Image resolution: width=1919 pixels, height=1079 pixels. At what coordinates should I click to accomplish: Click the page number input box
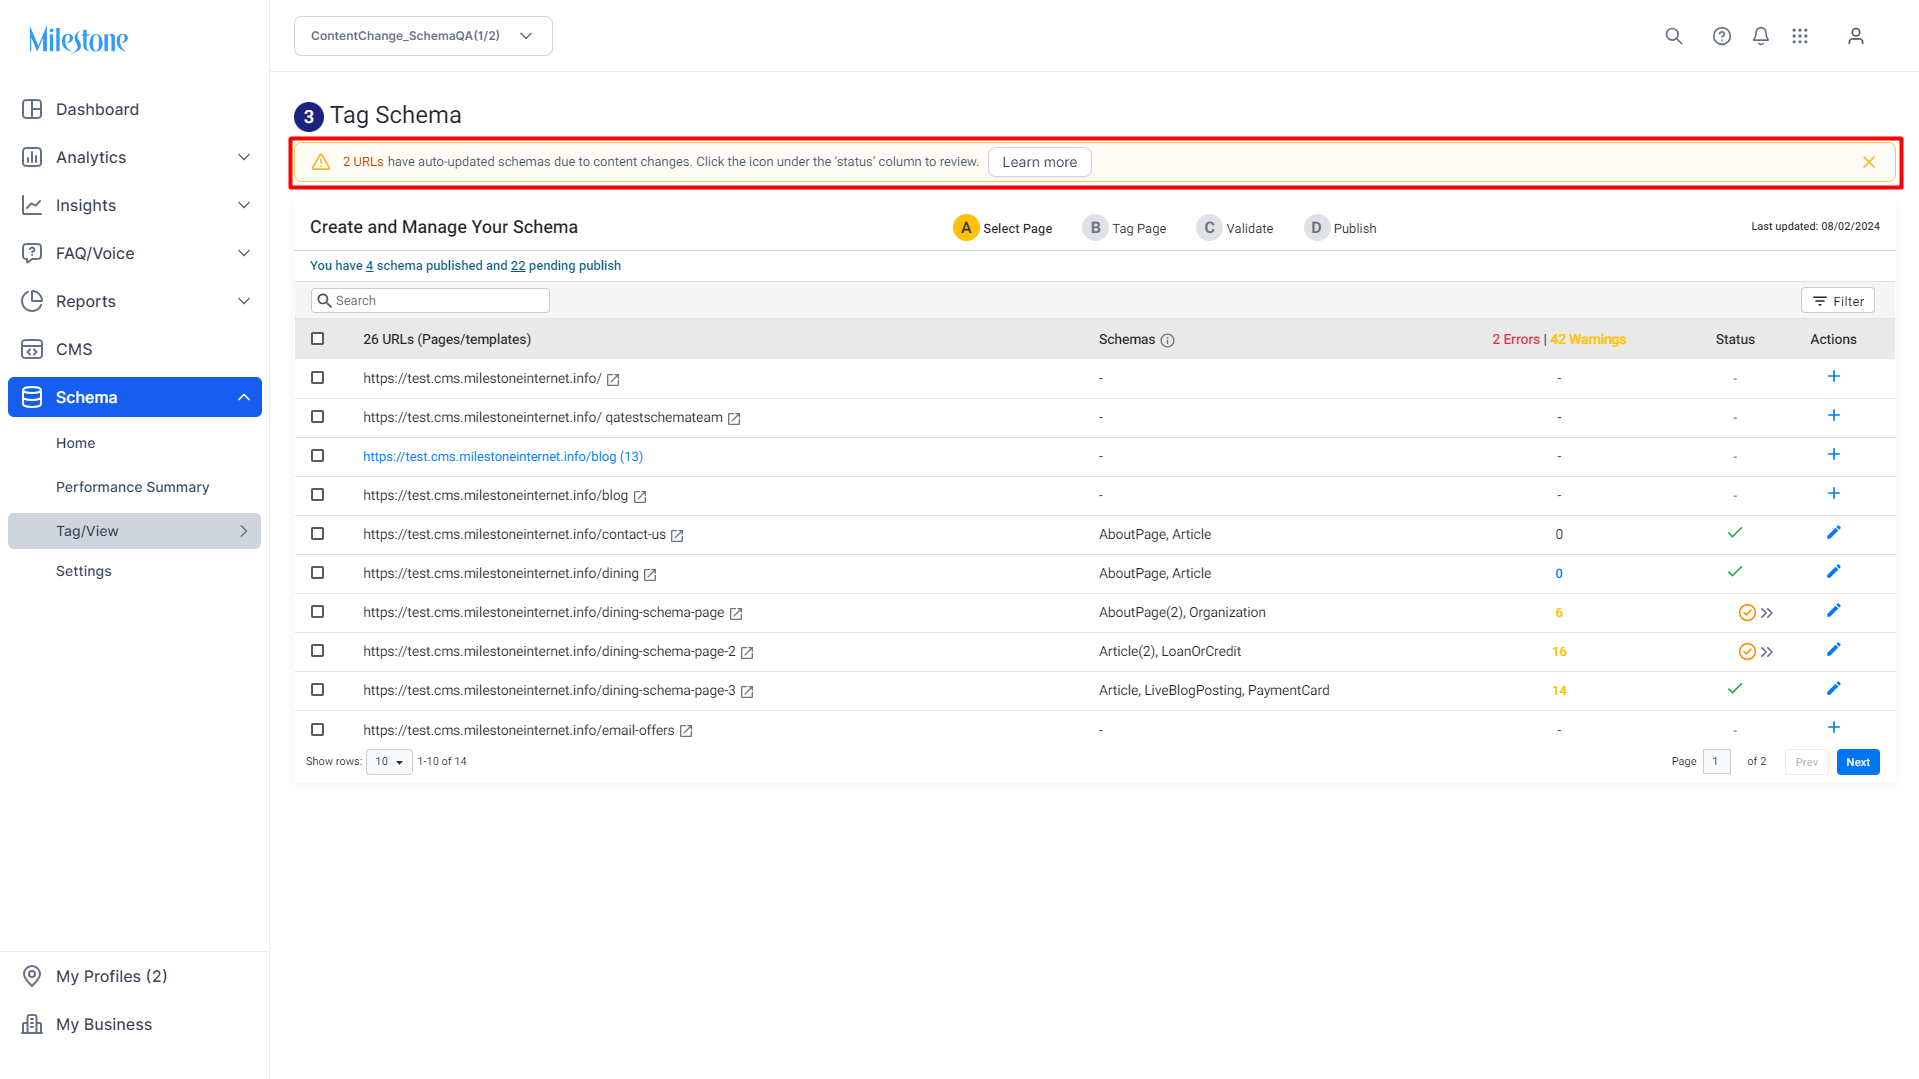coord(1716,762)
